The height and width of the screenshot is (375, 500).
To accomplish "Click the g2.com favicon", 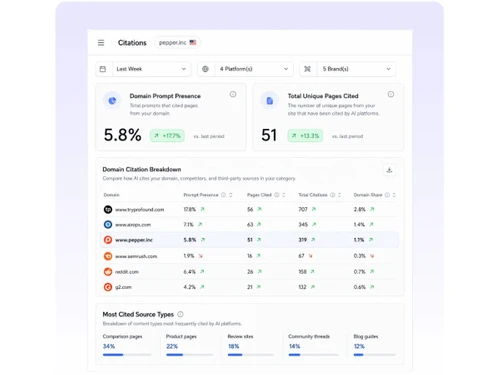I will (108, 287).
